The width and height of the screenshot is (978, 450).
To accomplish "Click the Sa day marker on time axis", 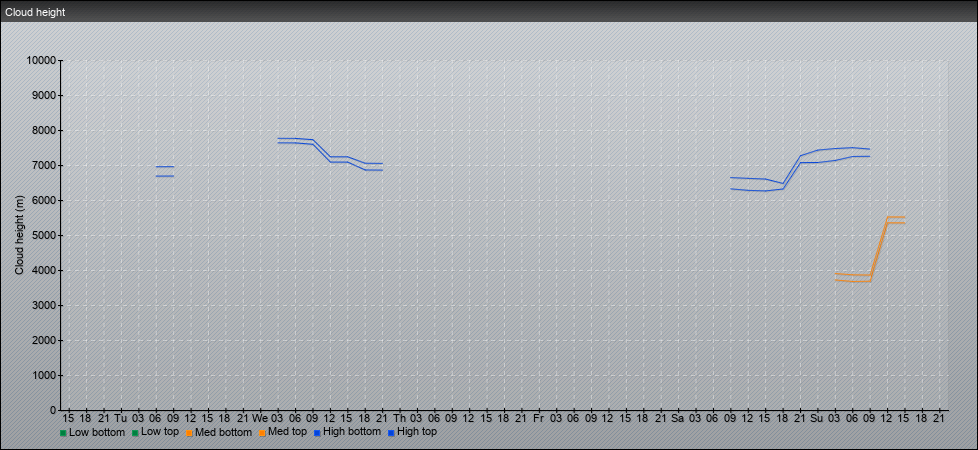I will coord(677,419).
